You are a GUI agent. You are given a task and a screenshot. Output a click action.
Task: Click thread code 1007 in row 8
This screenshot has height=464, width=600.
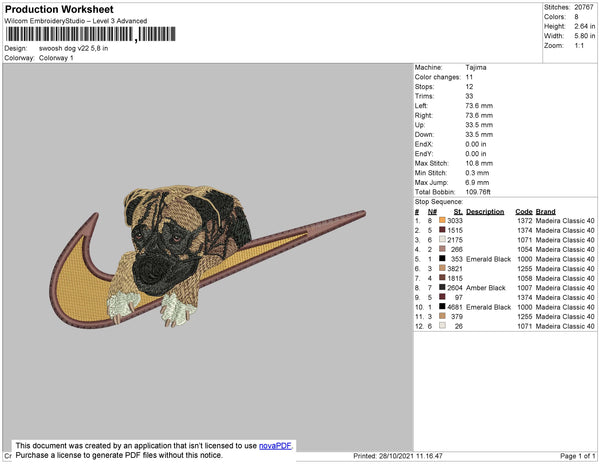(525, 288)
